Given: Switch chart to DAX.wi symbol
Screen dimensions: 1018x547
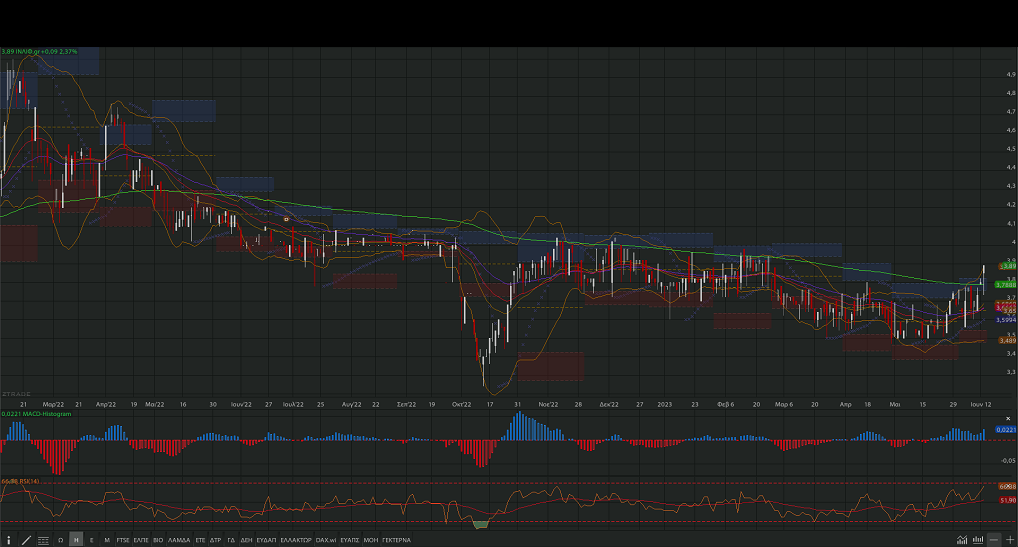Looking at the screenshot, I should pos(326,540).
